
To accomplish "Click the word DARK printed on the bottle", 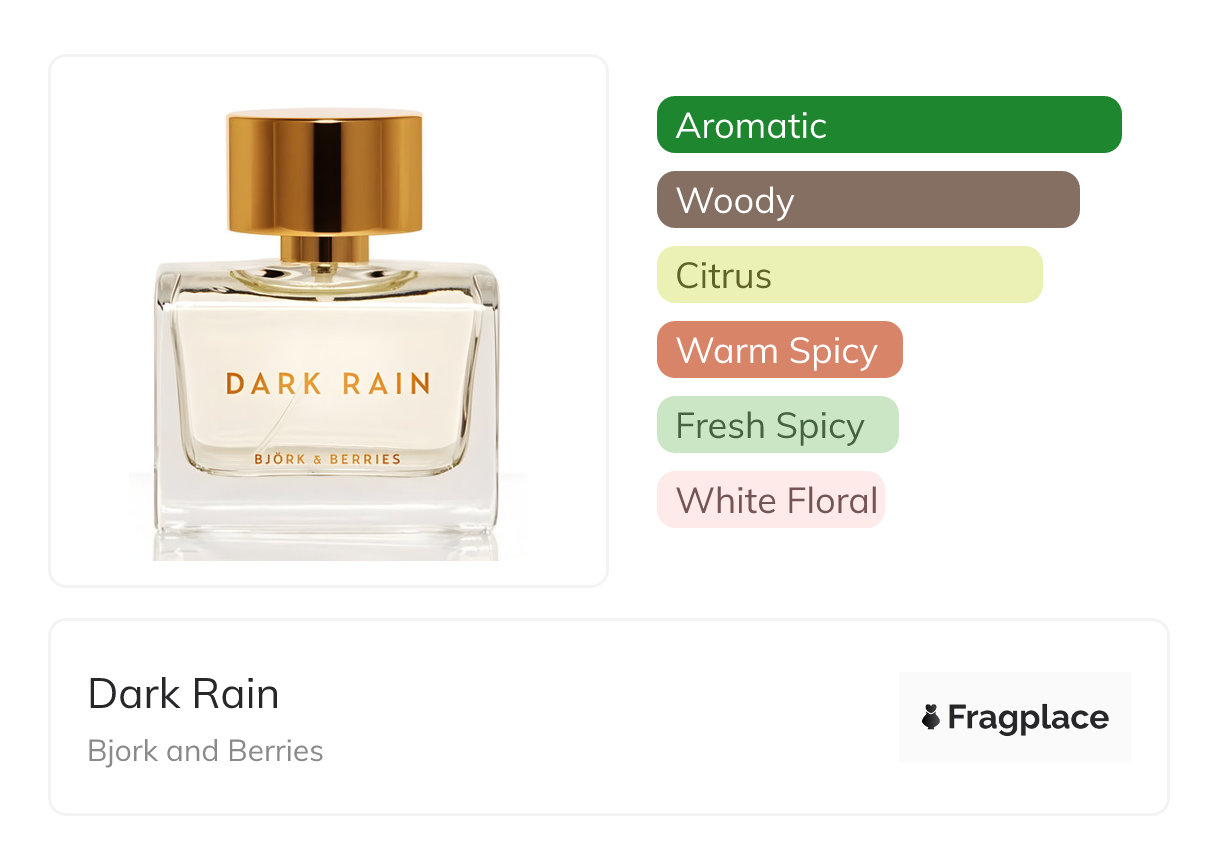I will [x=260, y=383].
